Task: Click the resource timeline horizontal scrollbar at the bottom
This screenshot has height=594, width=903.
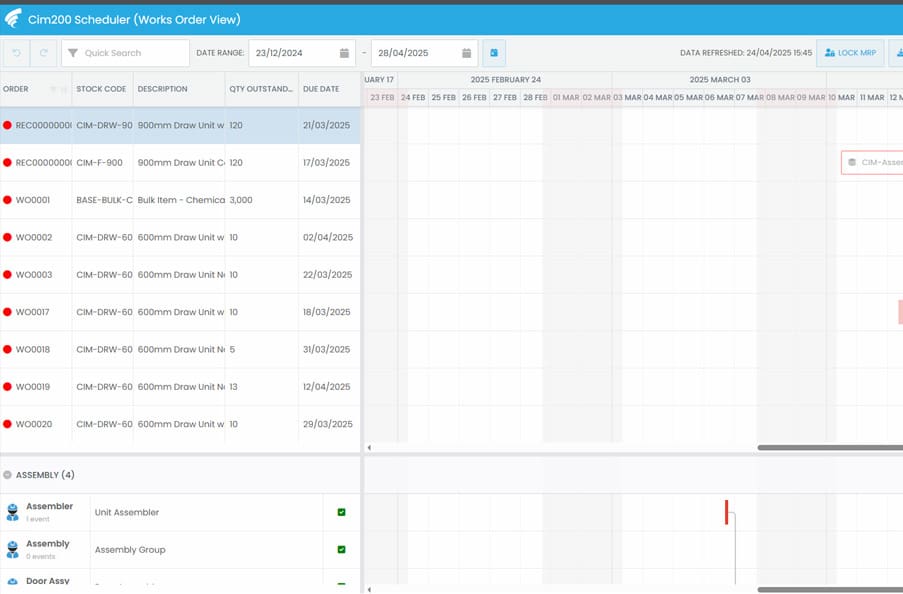Action: point(830,589)
